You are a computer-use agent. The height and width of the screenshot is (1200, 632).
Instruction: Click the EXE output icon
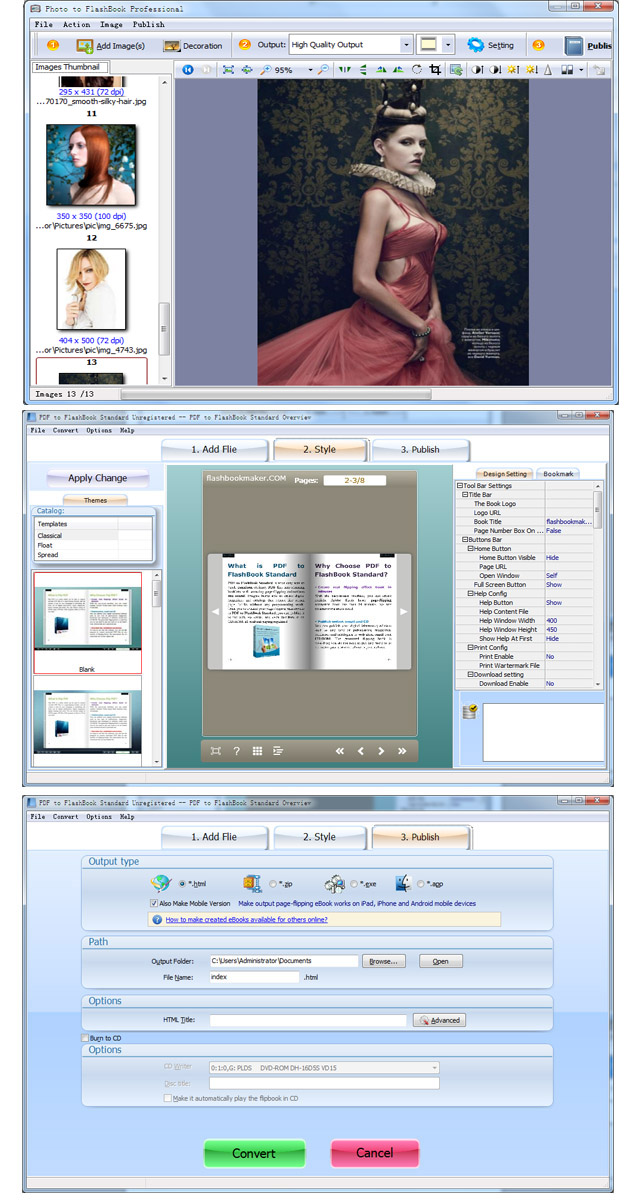[335, 883]
